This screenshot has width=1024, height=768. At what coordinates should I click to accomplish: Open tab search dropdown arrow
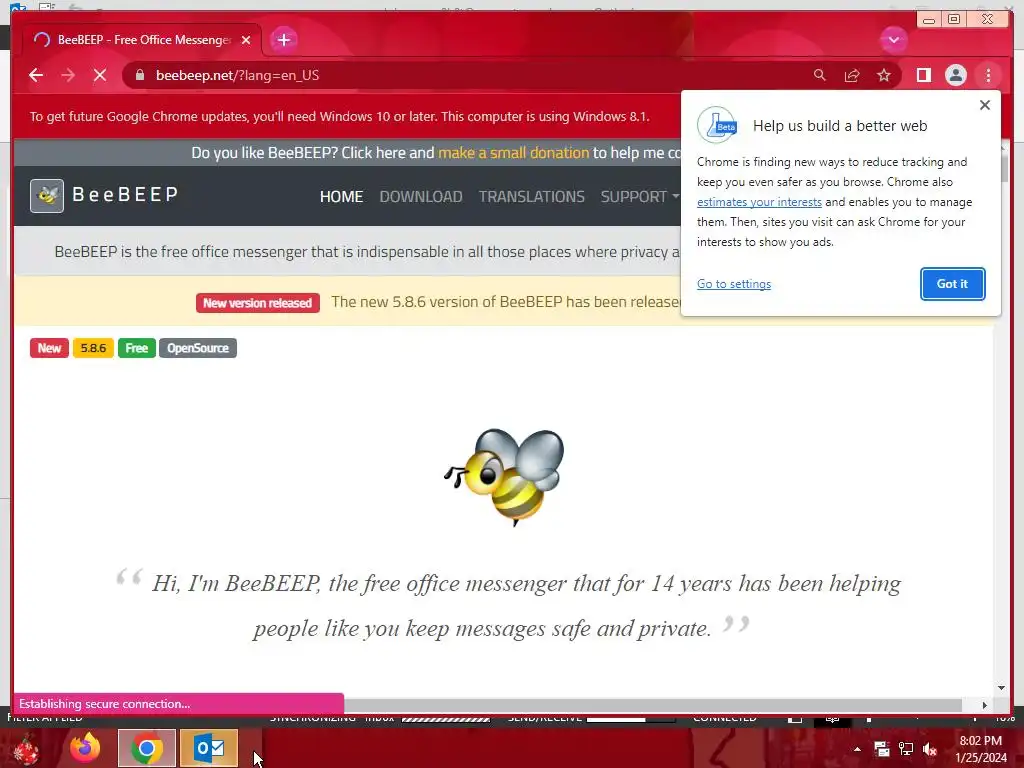(893, 40)
